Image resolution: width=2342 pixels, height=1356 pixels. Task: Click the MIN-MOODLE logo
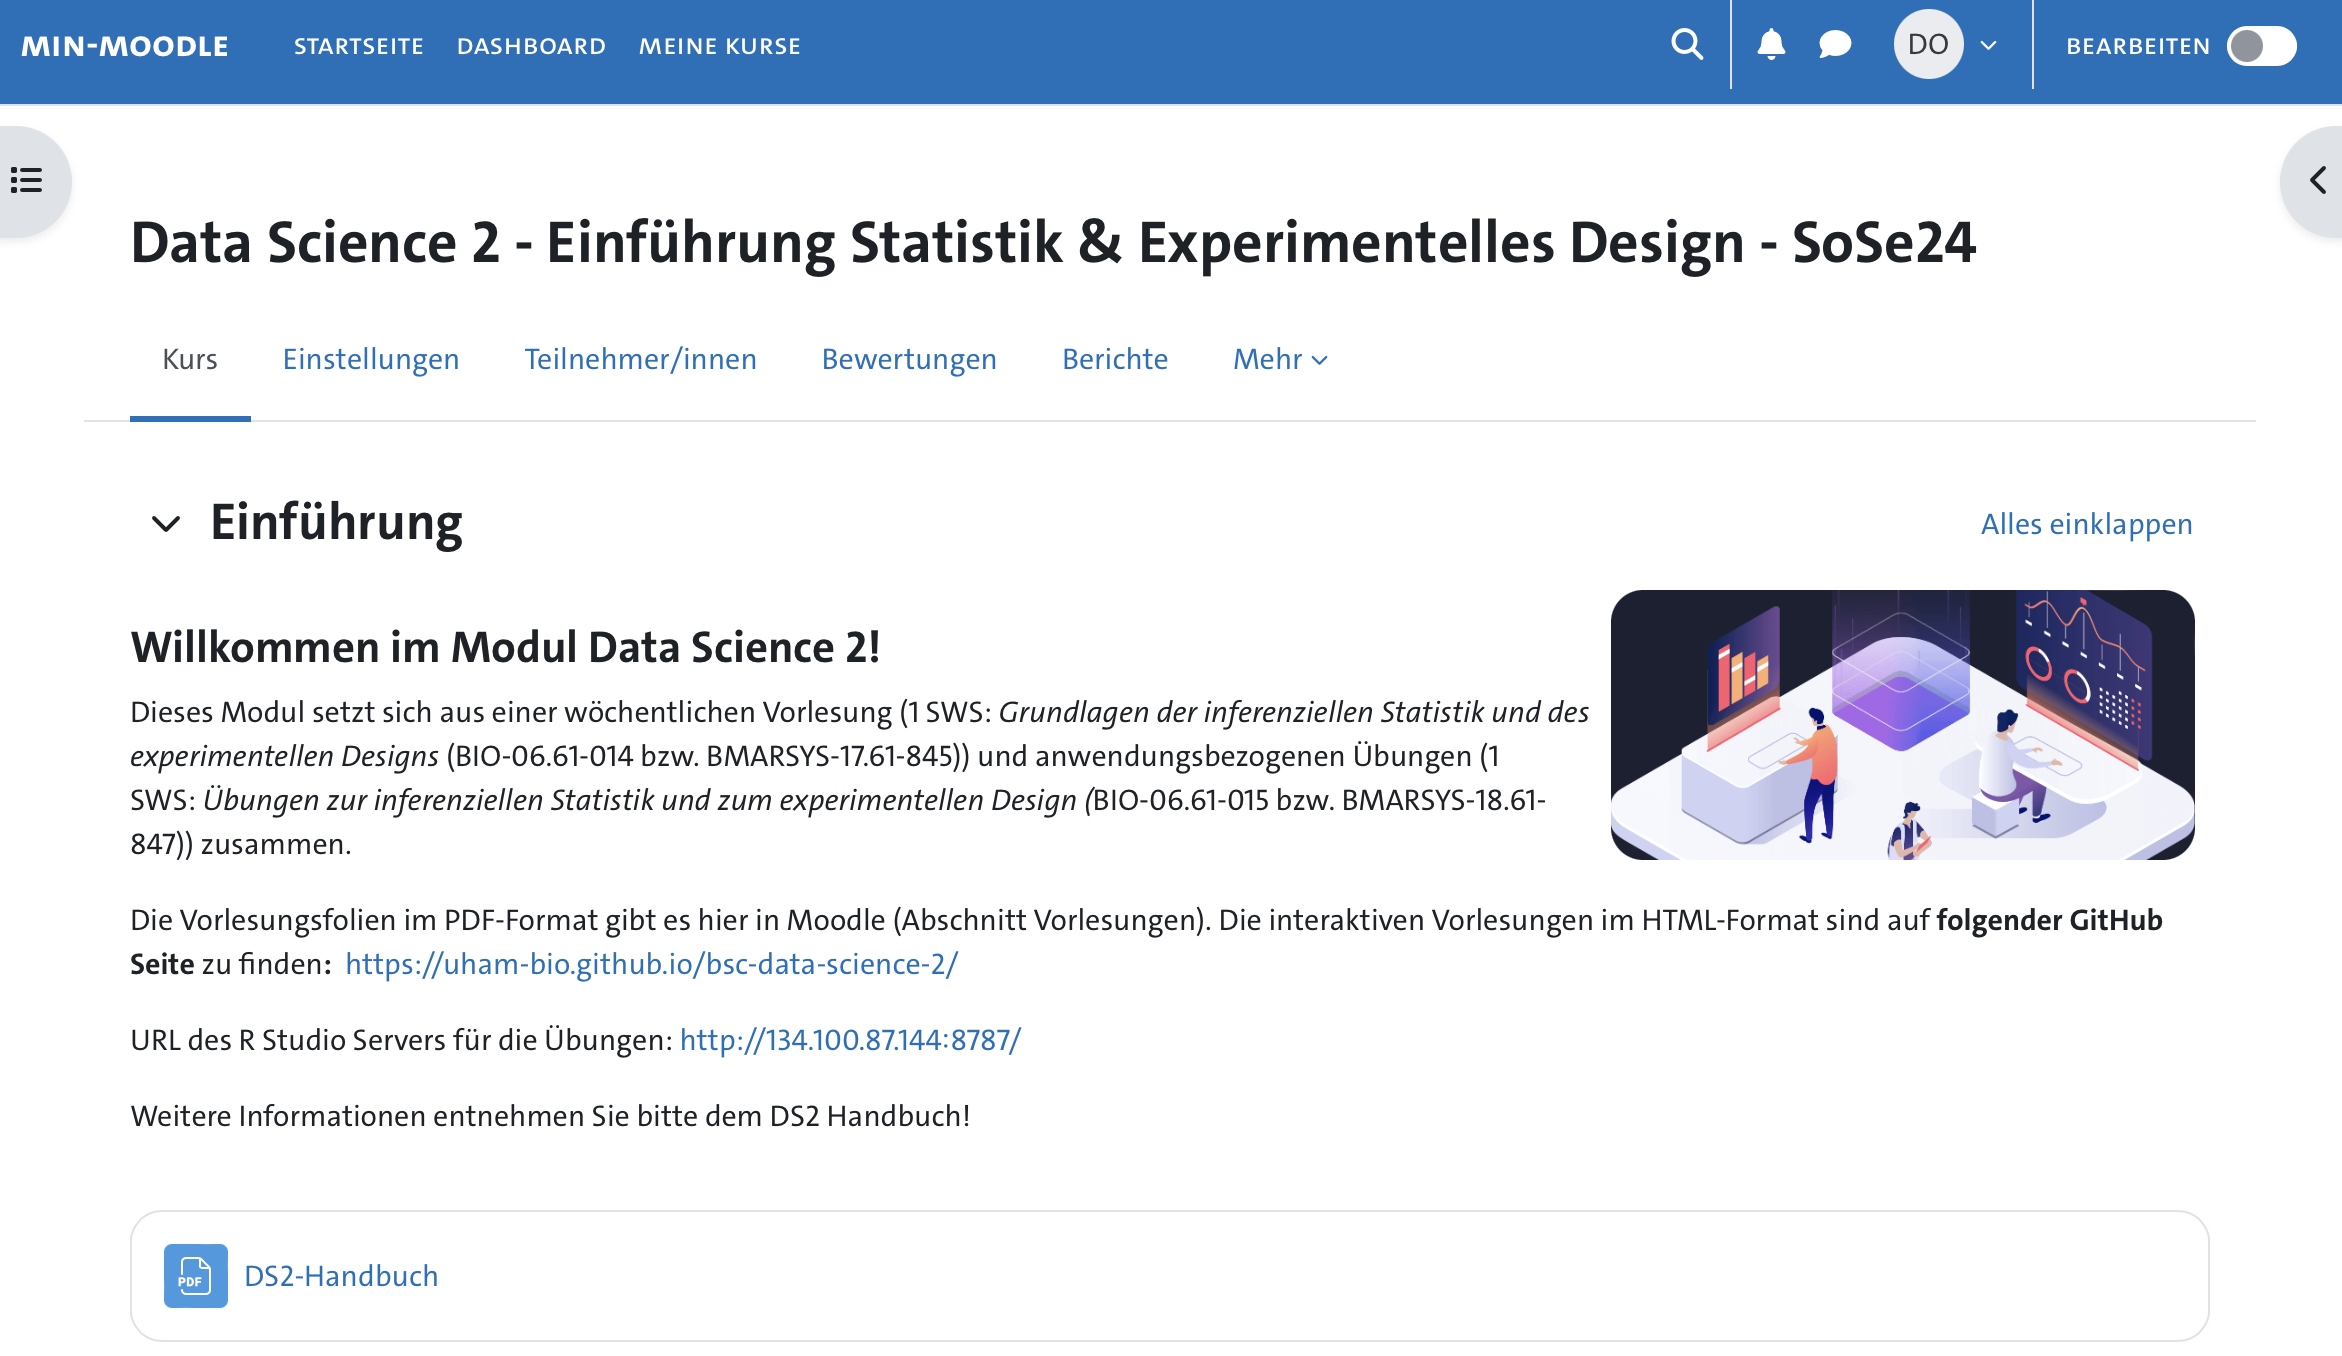click(x=126, y=44)
